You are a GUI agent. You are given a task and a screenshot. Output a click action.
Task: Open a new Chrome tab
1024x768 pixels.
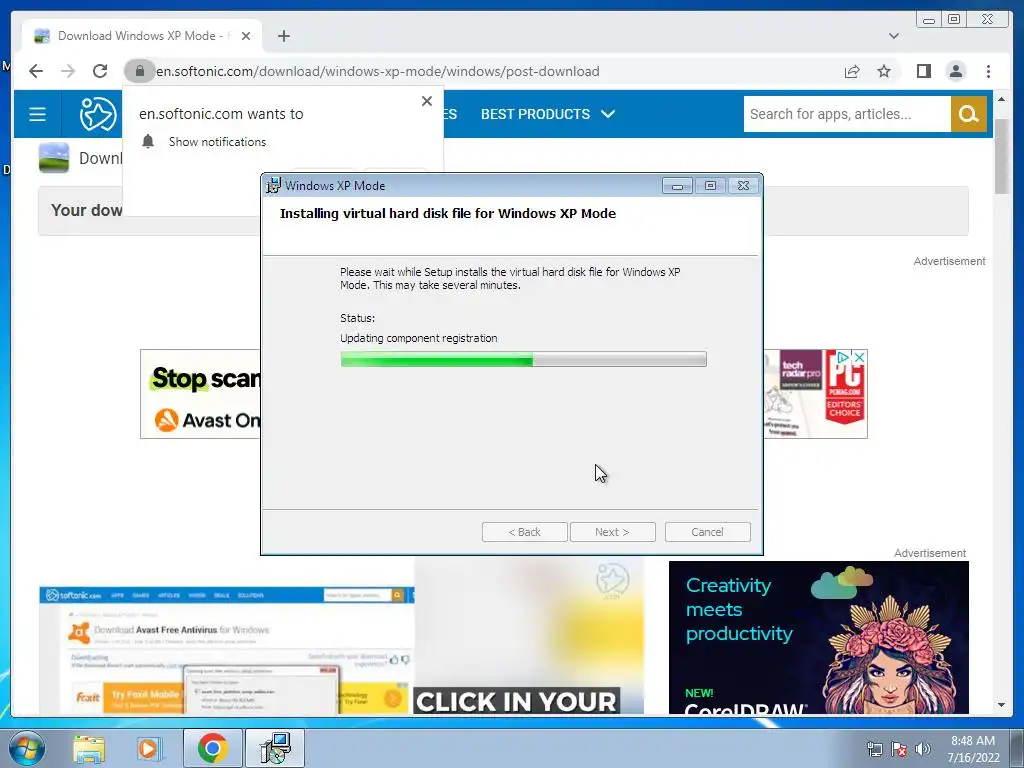coord(283,36)
